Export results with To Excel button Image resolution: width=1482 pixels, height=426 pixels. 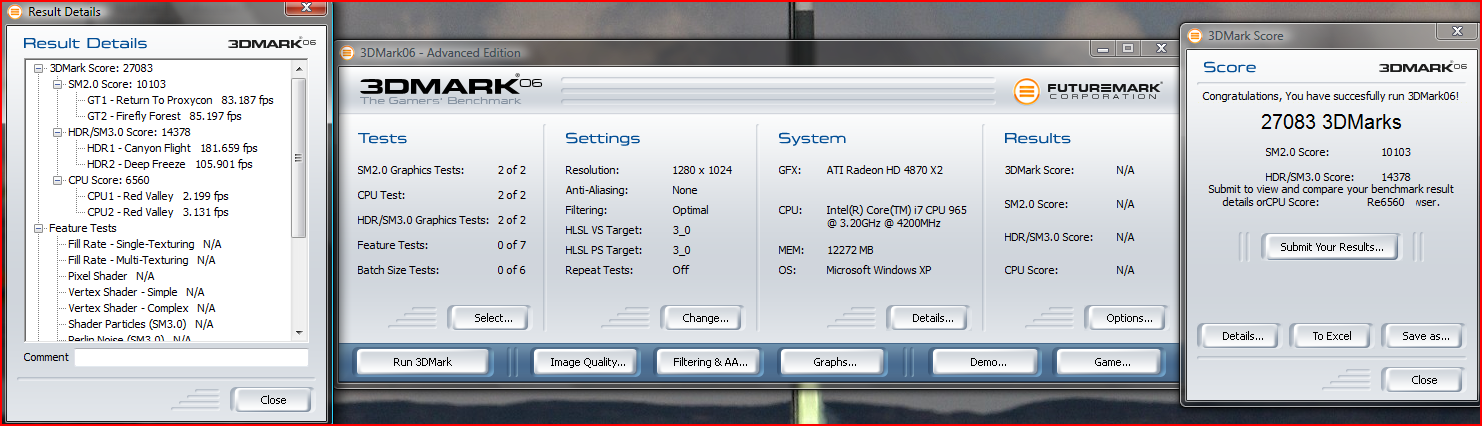coord(1330,336)
